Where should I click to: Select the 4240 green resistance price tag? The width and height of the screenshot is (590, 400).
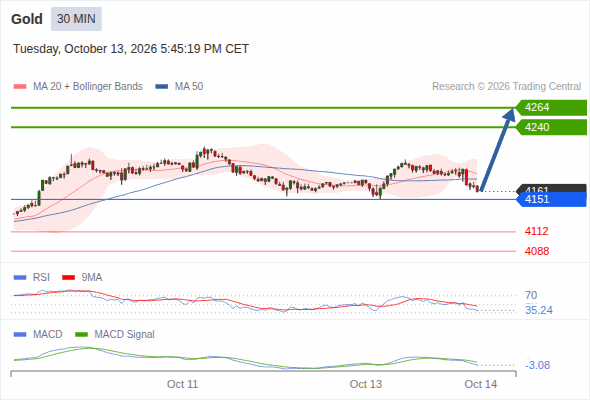pyautogui.click(x=551, y=127)
